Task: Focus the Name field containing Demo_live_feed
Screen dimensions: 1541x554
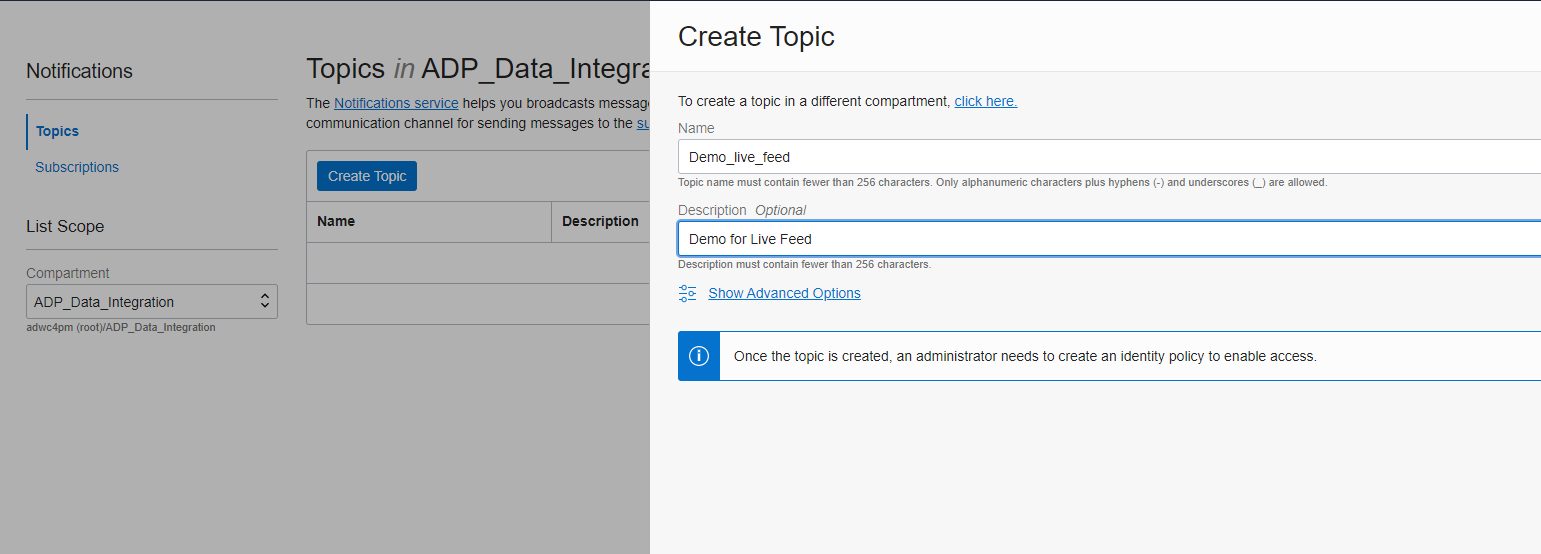Action: coord(1100,157)
